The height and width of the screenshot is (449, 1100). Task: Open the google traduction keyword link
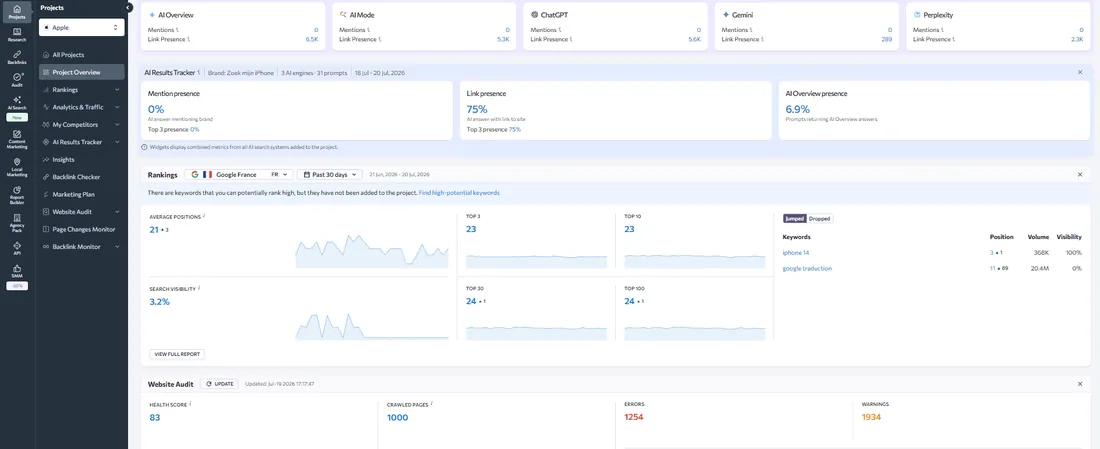807,268
